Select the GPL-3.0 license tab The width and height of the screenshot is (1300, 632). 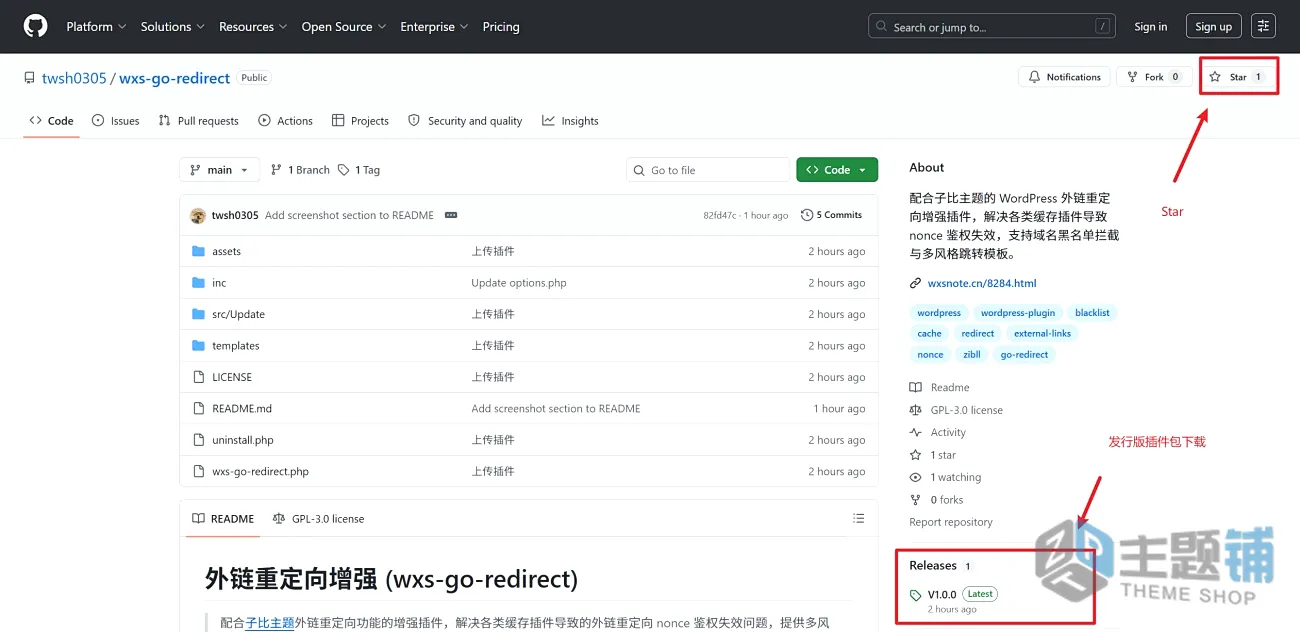click(318, 519)
